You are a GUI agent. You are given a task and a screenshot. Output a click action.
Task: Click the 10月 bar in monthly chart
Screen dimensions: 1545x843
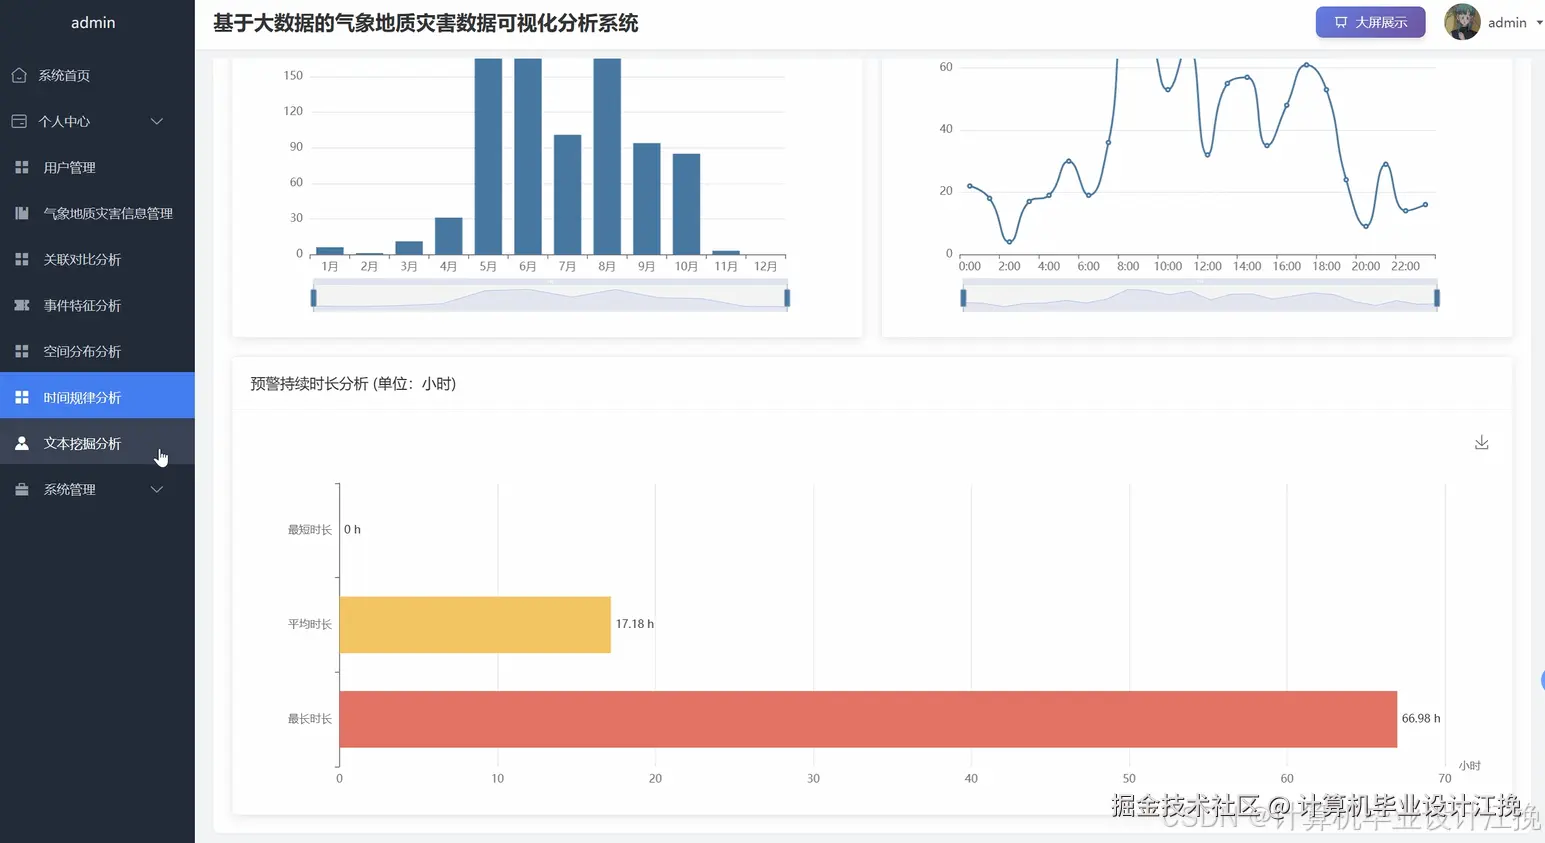(686, 203)
